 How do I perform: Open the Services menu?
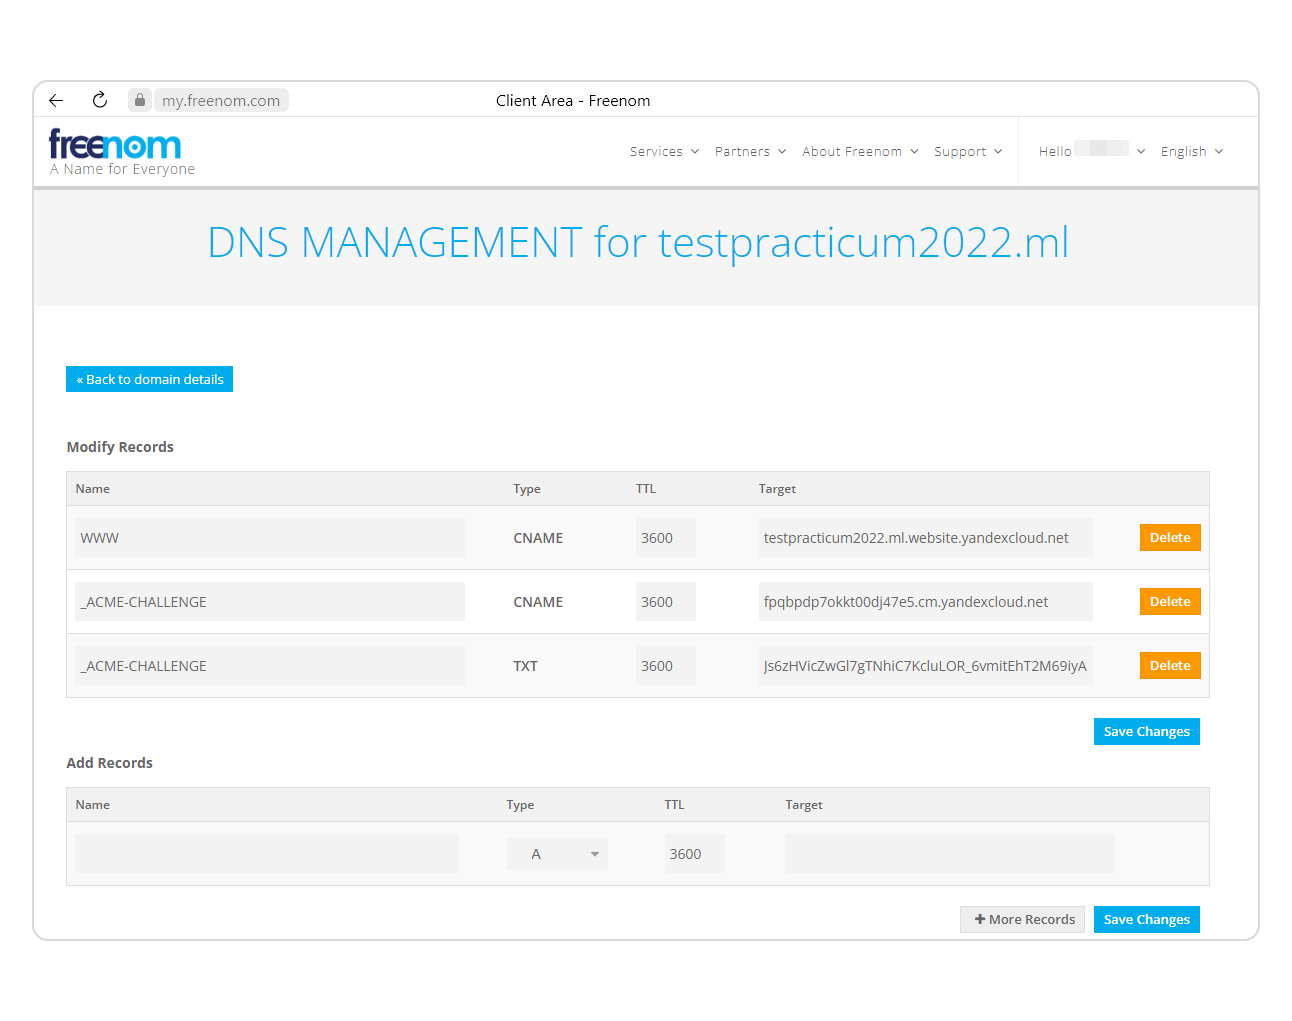click(x=664, y=151)
